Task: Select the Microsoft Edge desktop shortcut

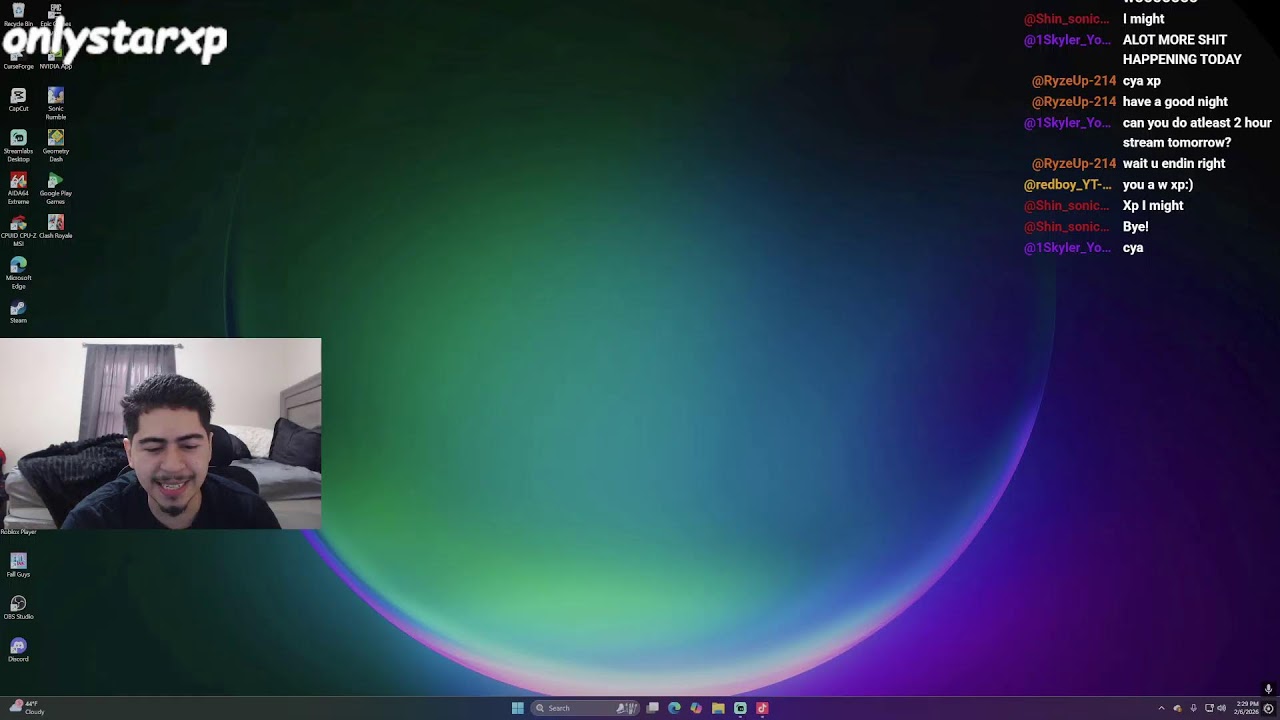Action: coord(18,273)
